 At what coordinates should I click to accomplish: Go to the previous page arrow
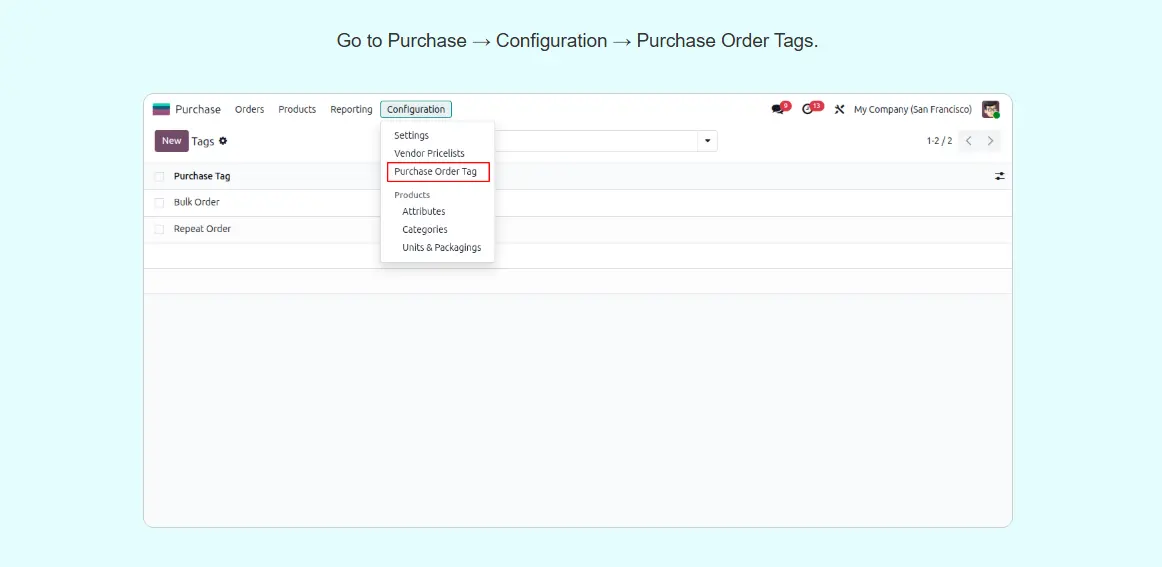point(968,141)
